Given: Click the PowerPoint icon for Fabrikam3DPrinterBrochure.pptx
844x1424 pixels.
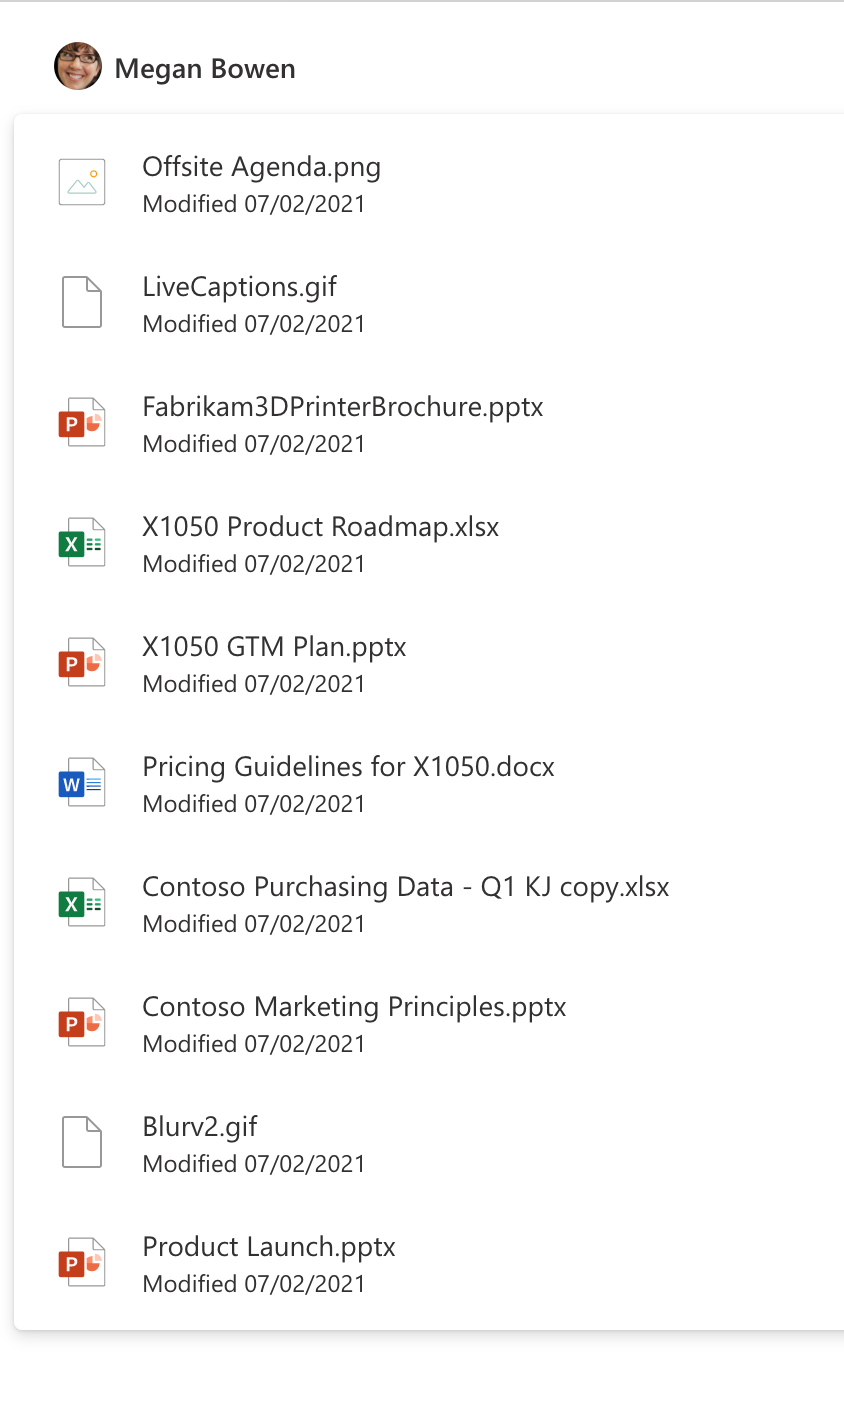Looking at the screenshot, I should click(81, 422).
